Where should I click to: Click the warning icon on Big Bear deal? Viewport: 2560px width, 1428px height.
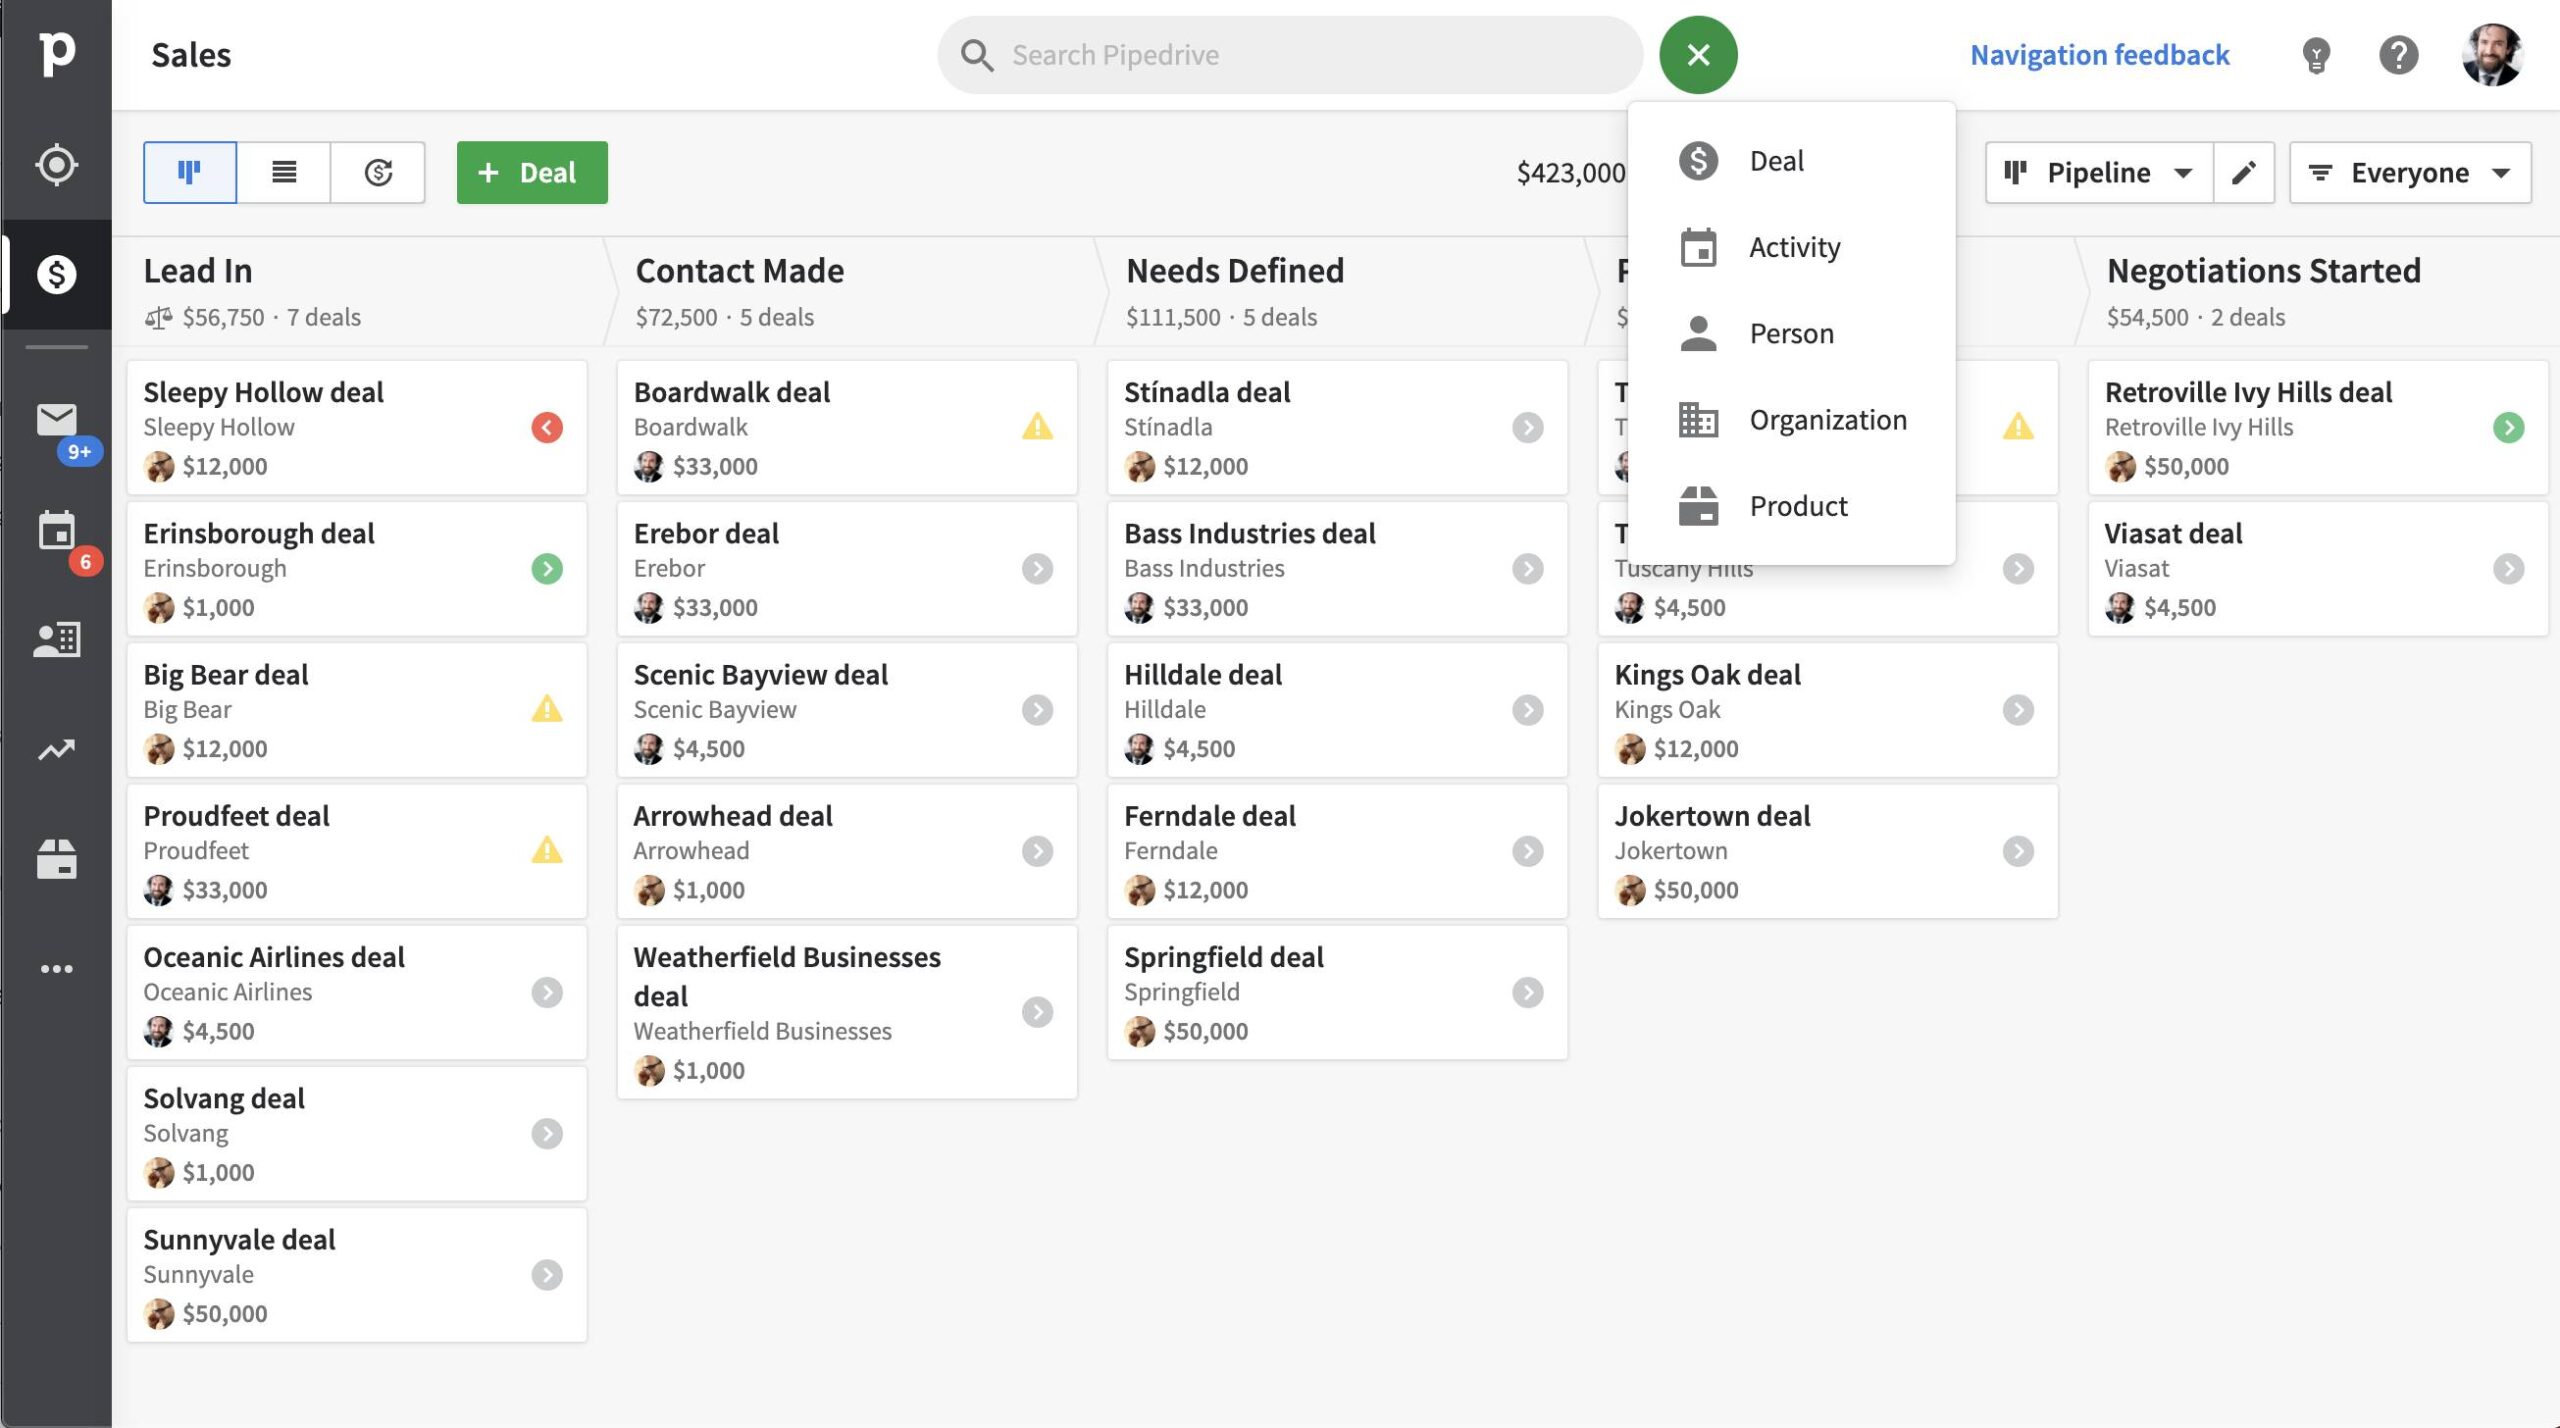[x=549, y=710]
